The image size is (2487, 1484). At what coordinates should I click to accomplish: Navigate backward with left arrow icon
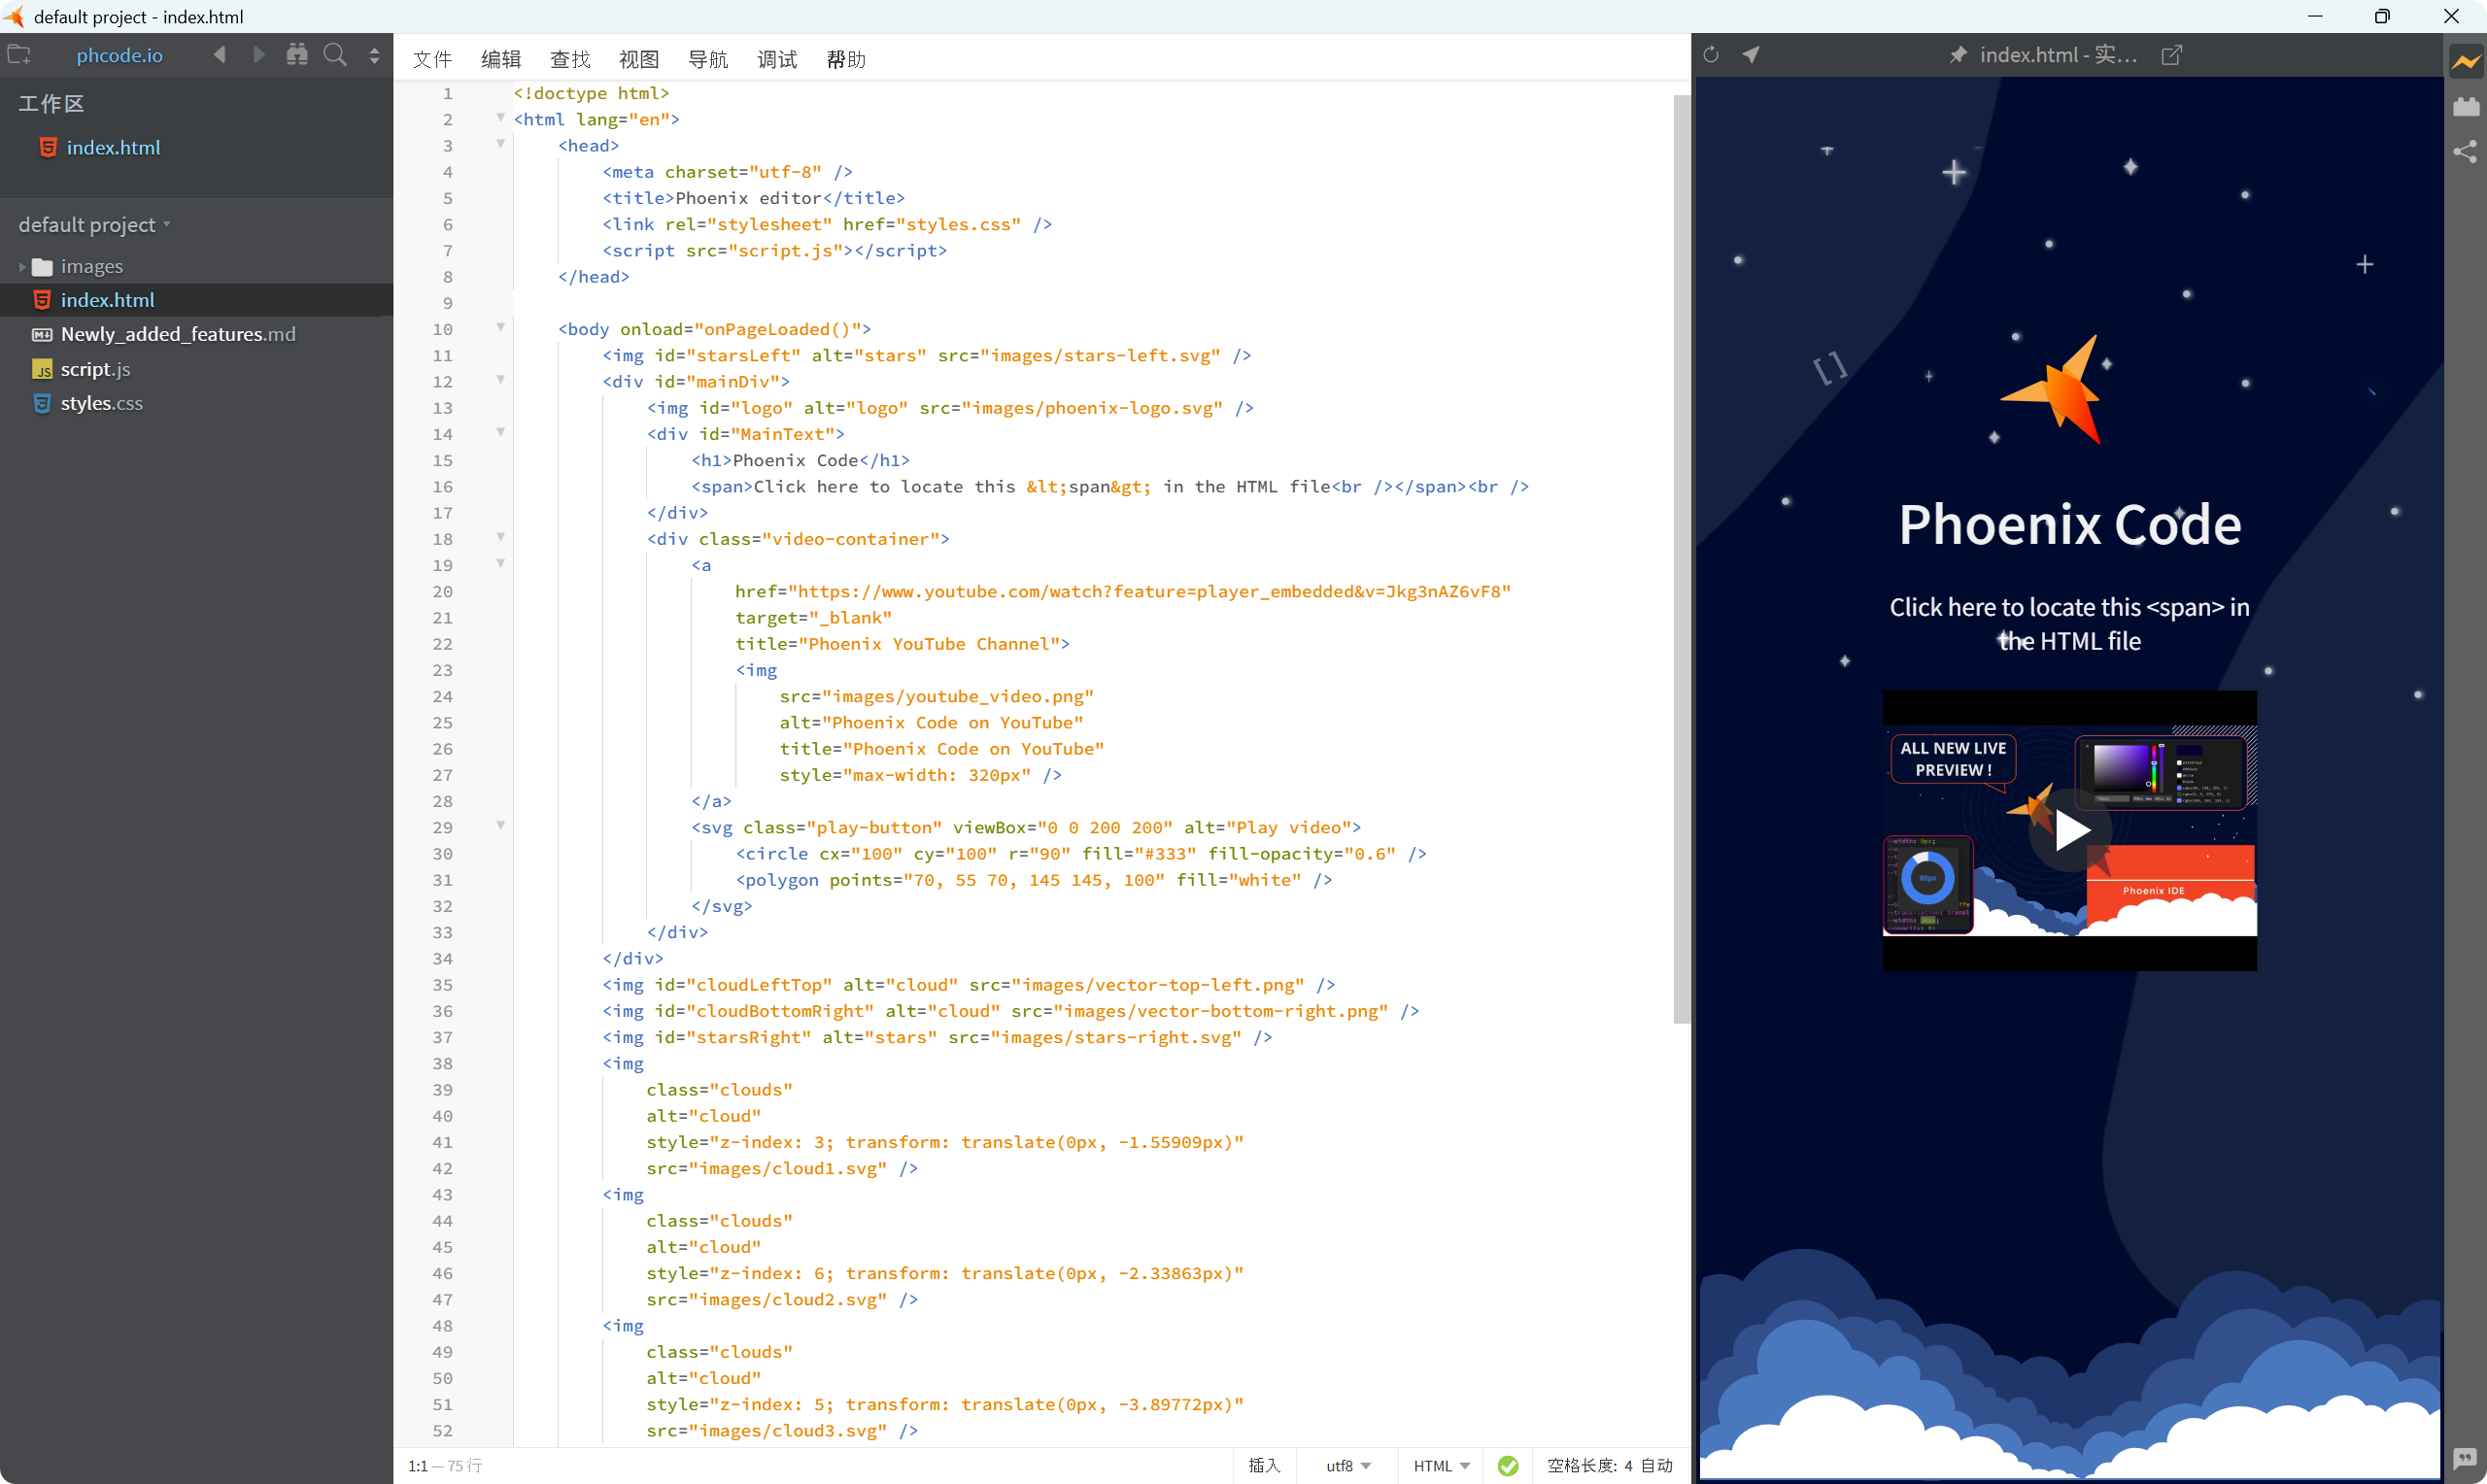pyautogui.click(x=219, y=55)
